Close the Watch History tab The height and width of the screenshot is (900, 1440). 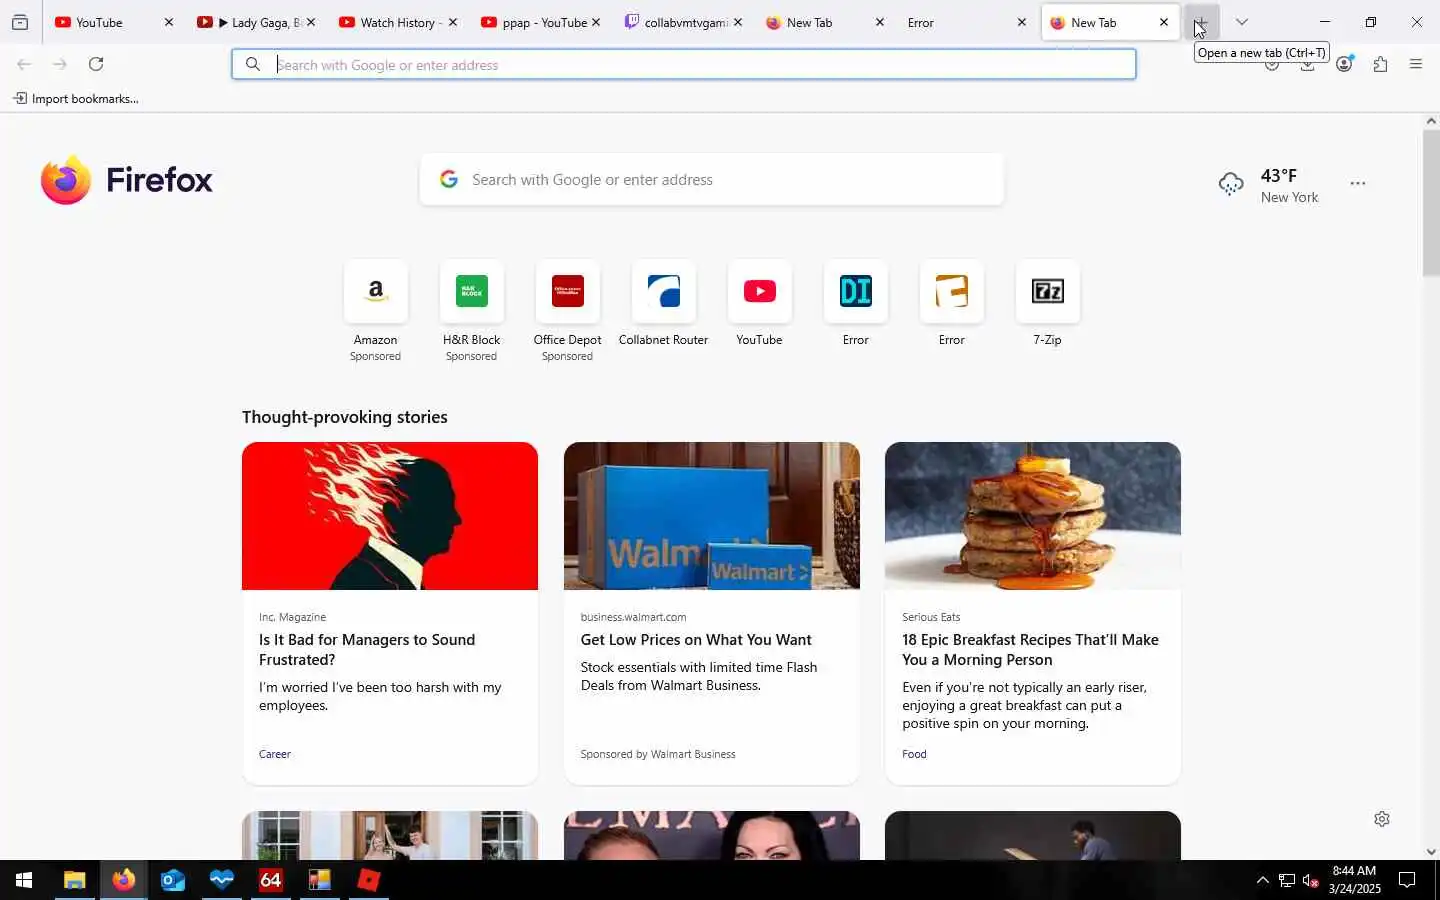[453, 22]
